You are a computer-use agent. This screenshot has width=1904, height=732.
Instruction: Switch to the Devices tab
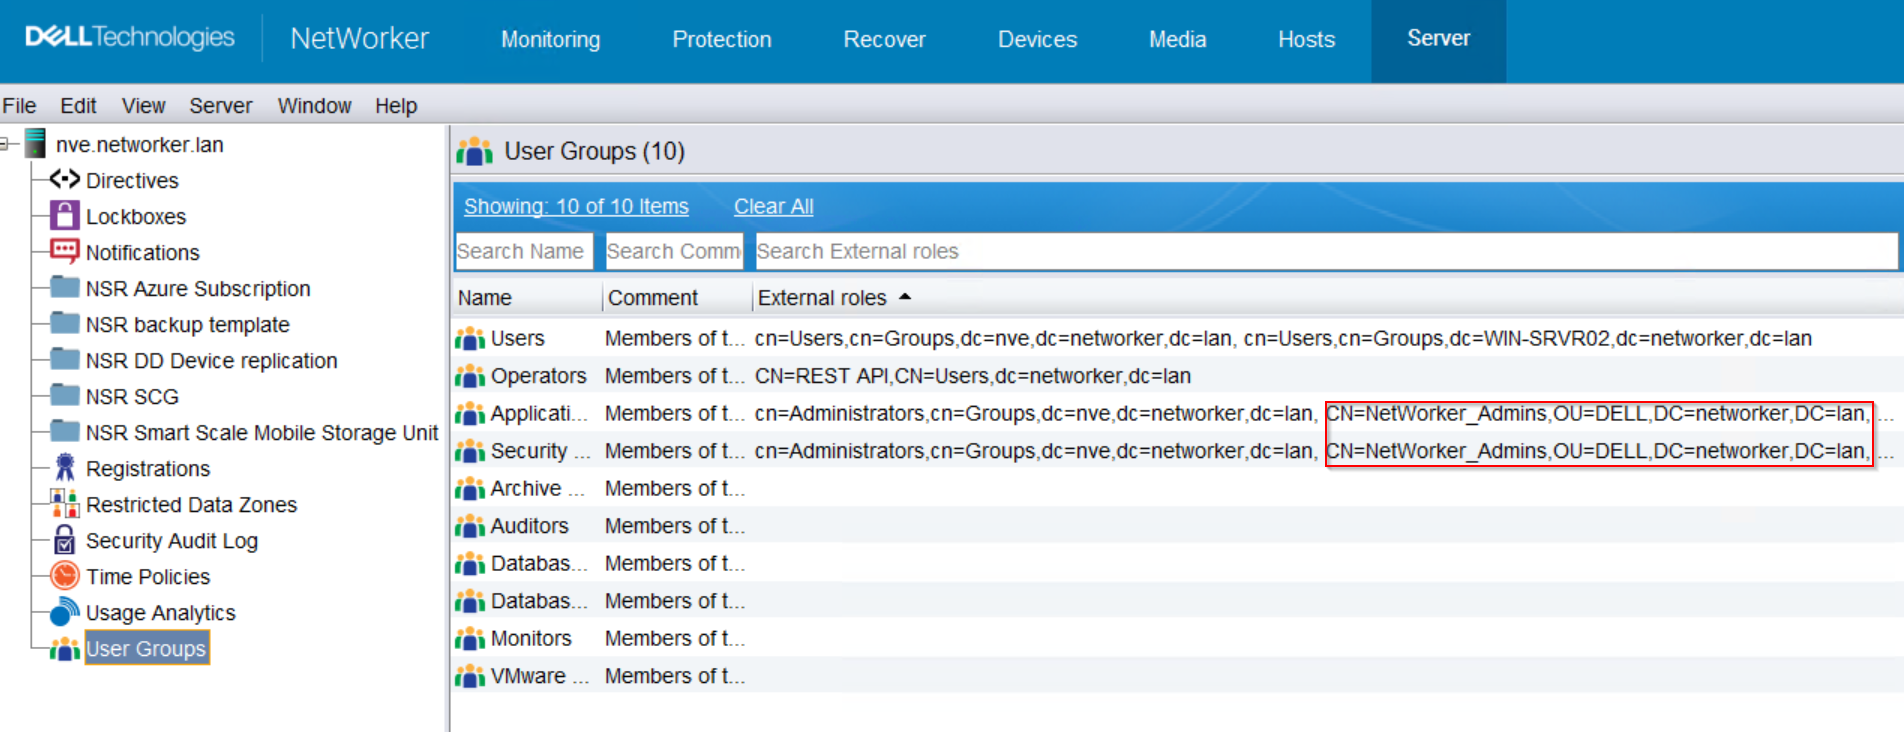coord(1037,40)
